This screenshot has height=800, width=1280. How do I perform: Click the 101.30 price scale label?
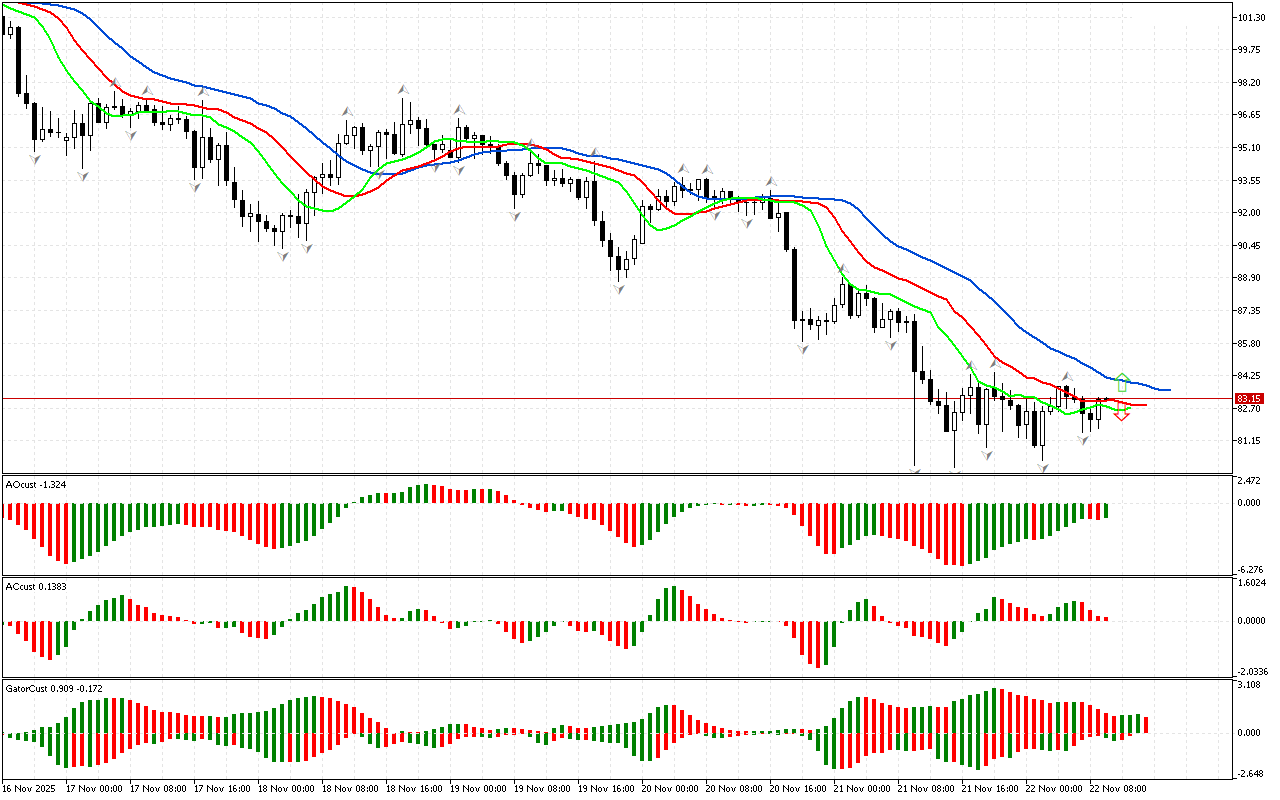tap(1251, 17)
